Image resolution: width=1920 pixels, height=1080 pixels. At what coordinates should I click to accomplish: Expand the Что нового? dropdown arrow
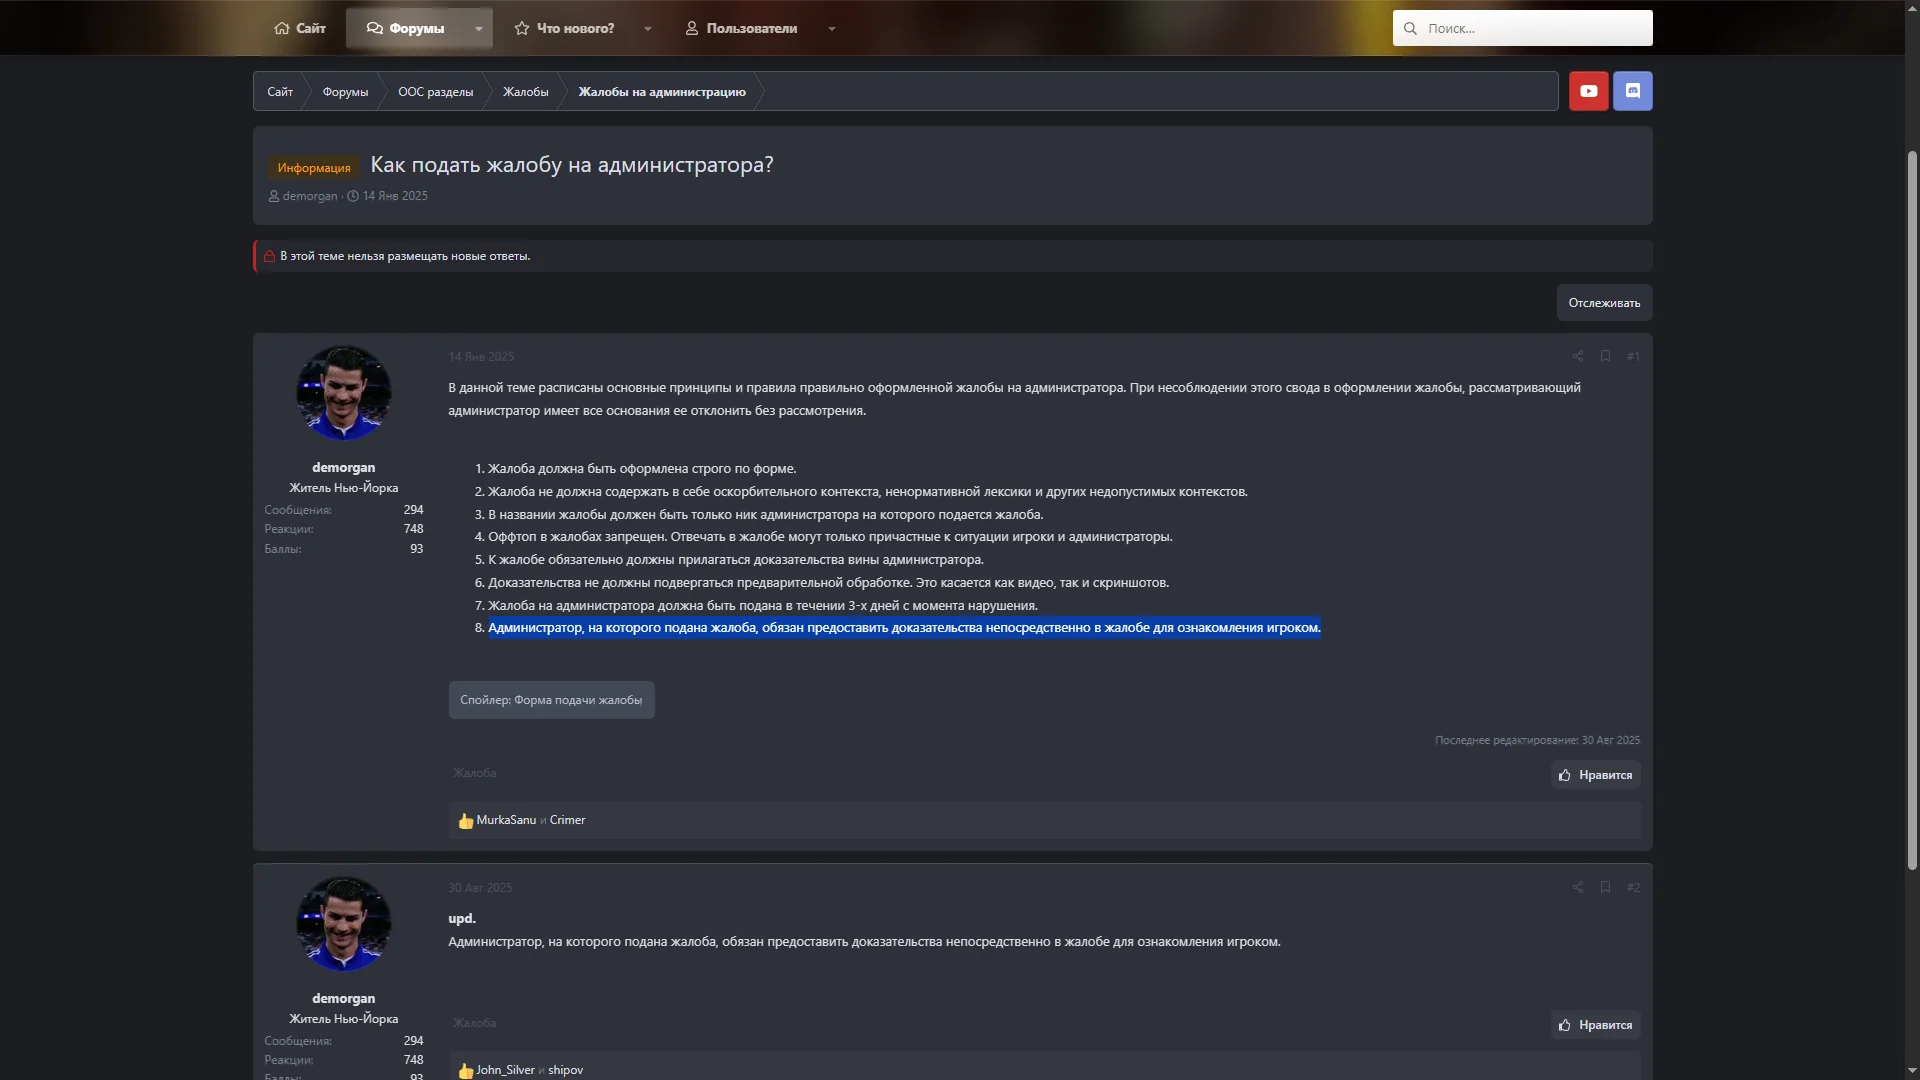(648, 28)
